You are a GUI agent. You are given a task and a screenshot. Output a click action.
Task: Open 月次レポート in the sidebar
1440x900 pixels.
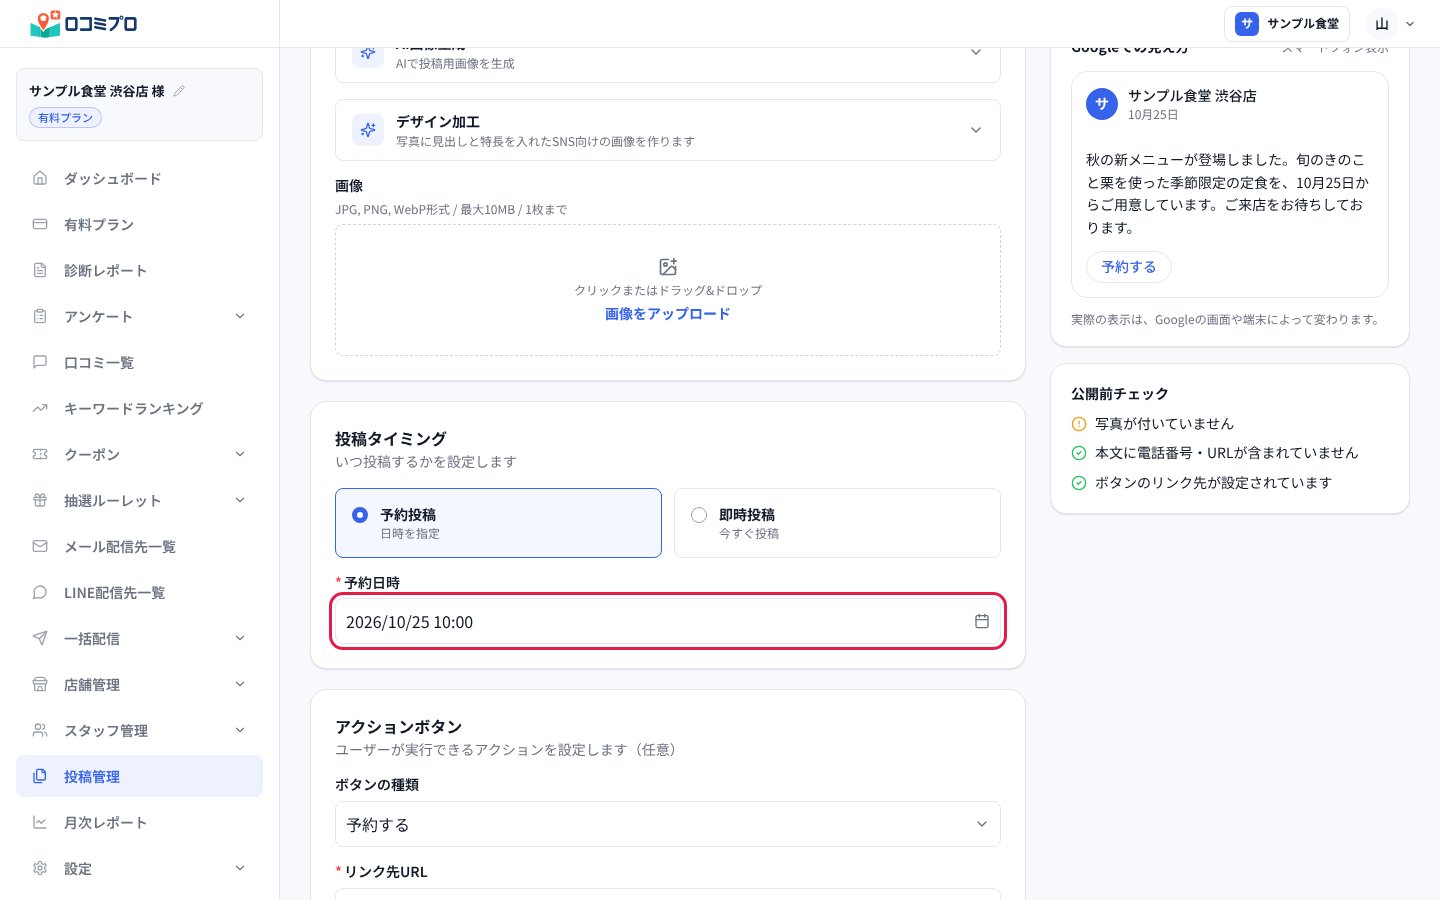click(x=139, y=822)
